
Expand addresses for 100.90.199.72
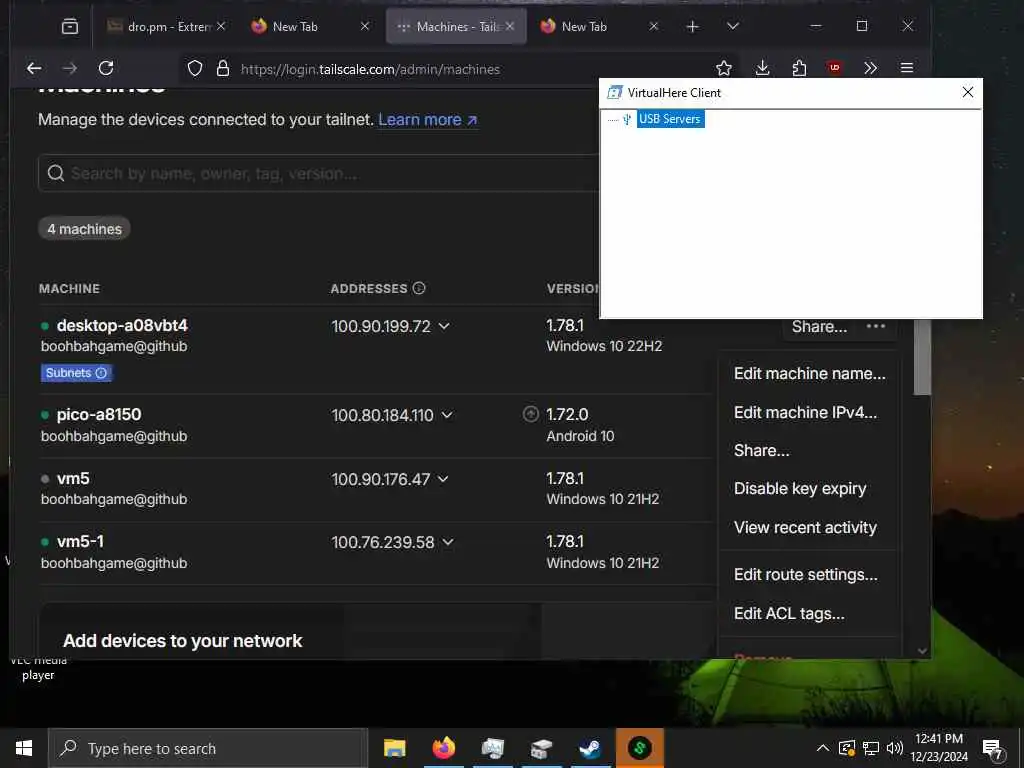click(x=444, y=326)
